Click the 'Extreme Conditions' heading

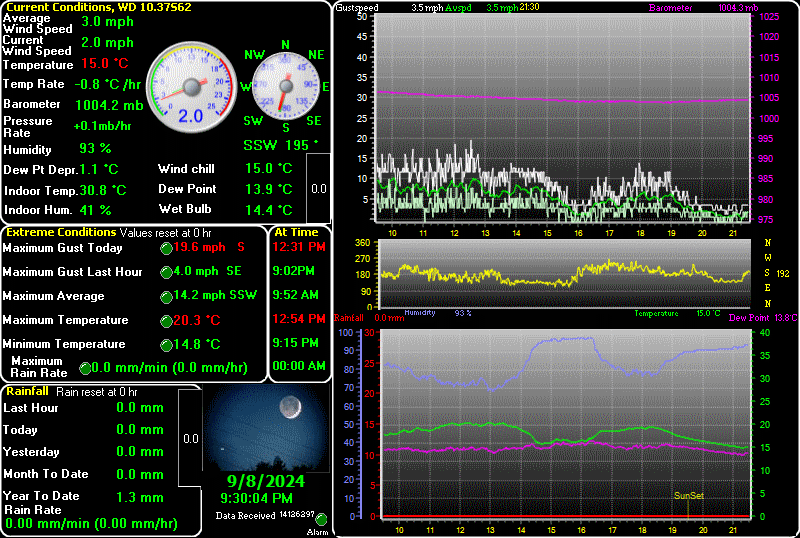point(61,232)
